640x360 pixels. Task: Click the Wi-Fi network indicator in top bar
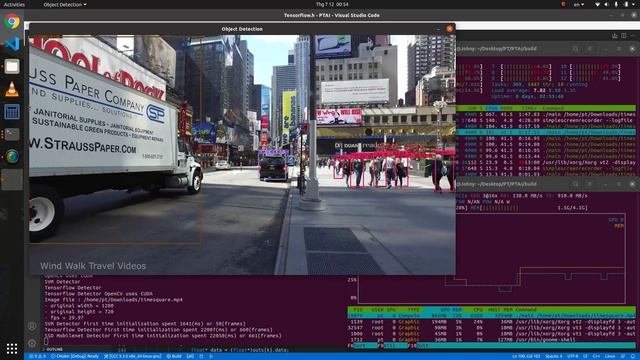click(597, 4)
